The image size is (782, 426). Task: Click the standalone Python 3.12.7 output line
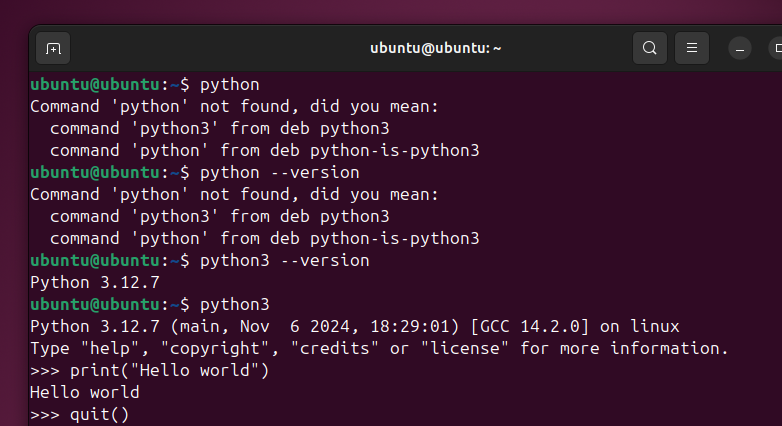95,283
